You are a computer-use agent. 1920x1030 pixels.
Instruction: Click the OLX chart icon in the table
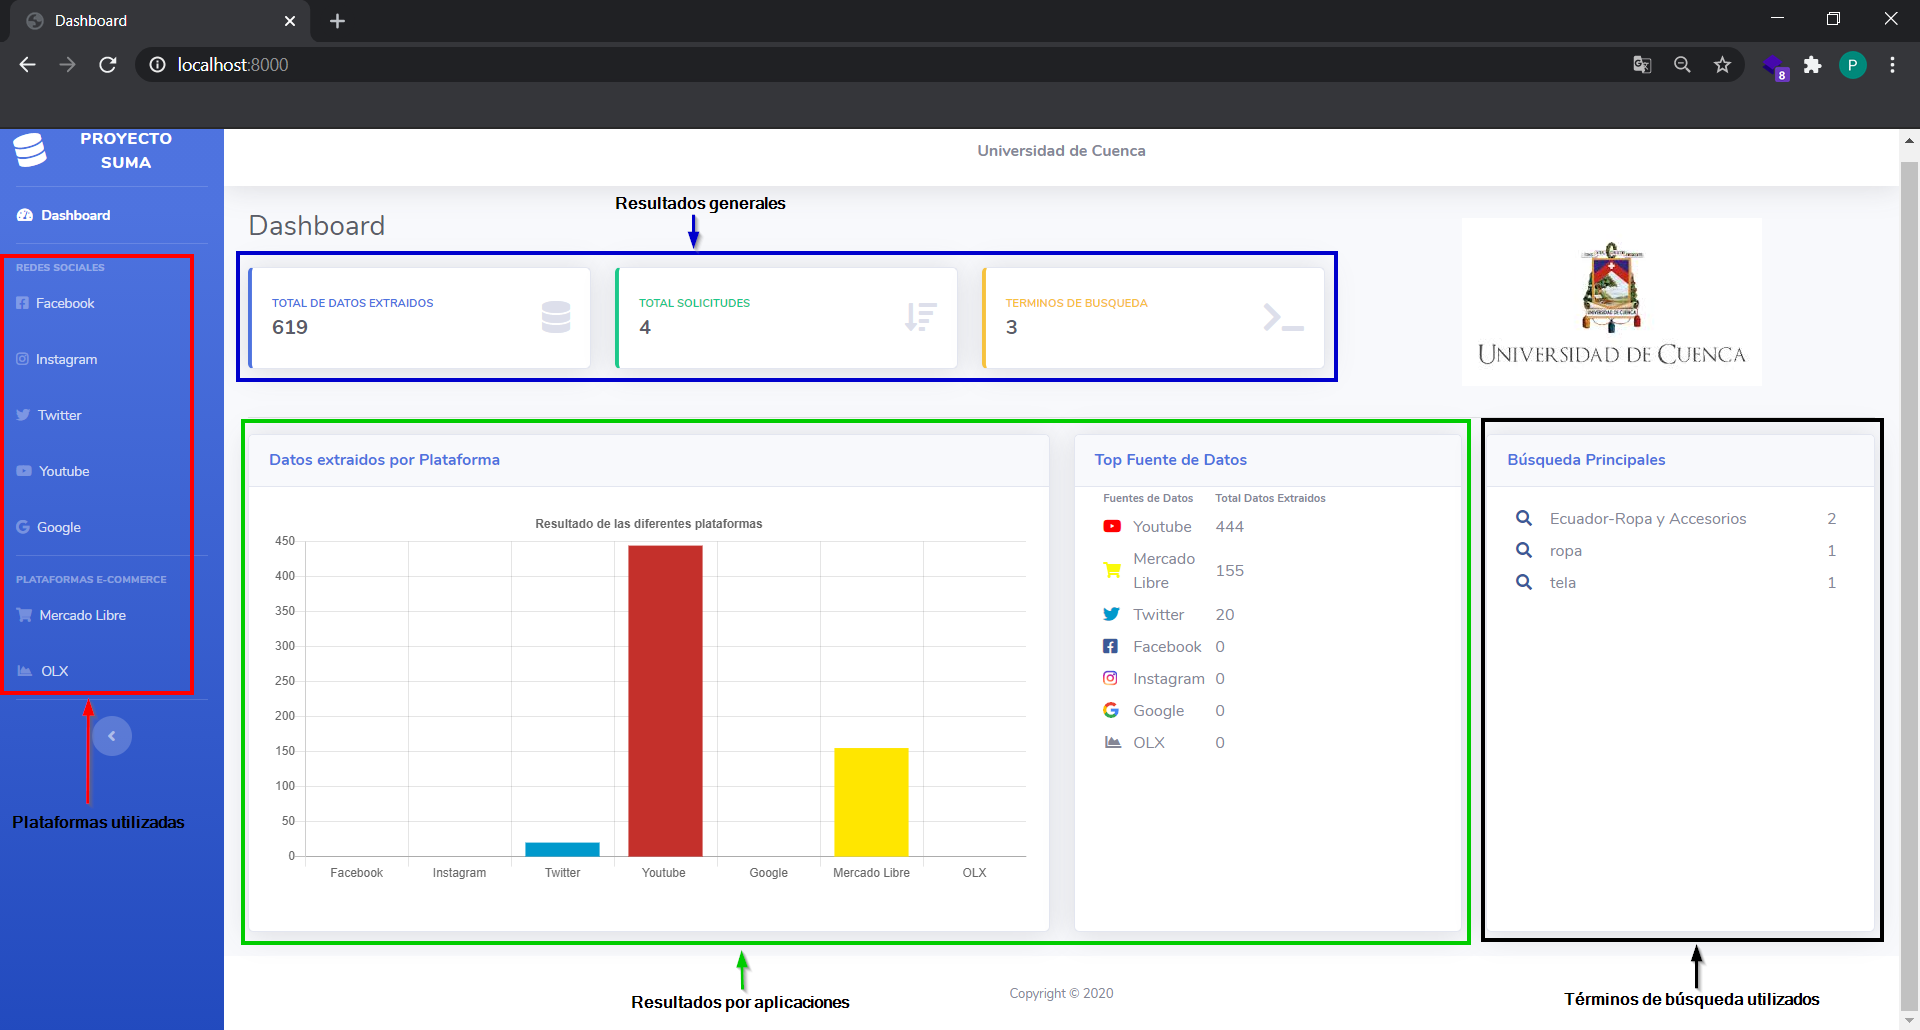click(x=1112, y=742)
